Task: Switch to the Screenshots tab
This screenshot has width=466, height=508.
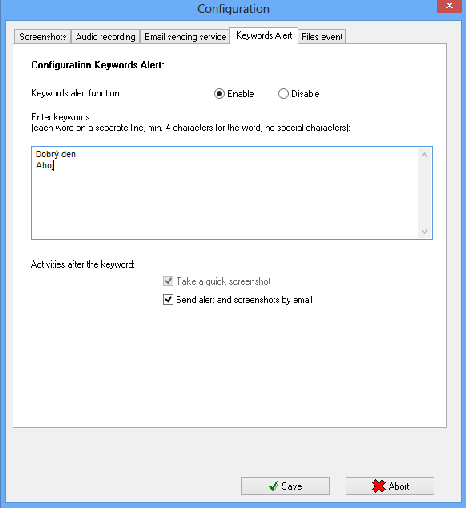Action: click(x=42, y=36)
